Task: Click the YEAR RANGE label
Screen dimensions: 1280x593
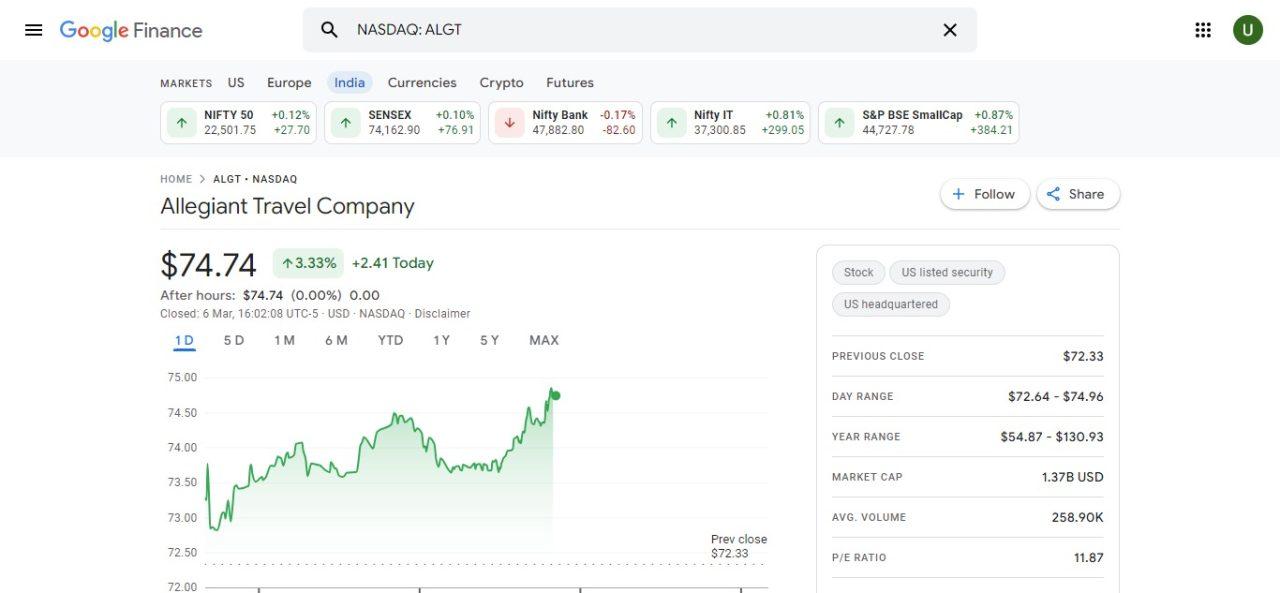Action: pos(866,437)
